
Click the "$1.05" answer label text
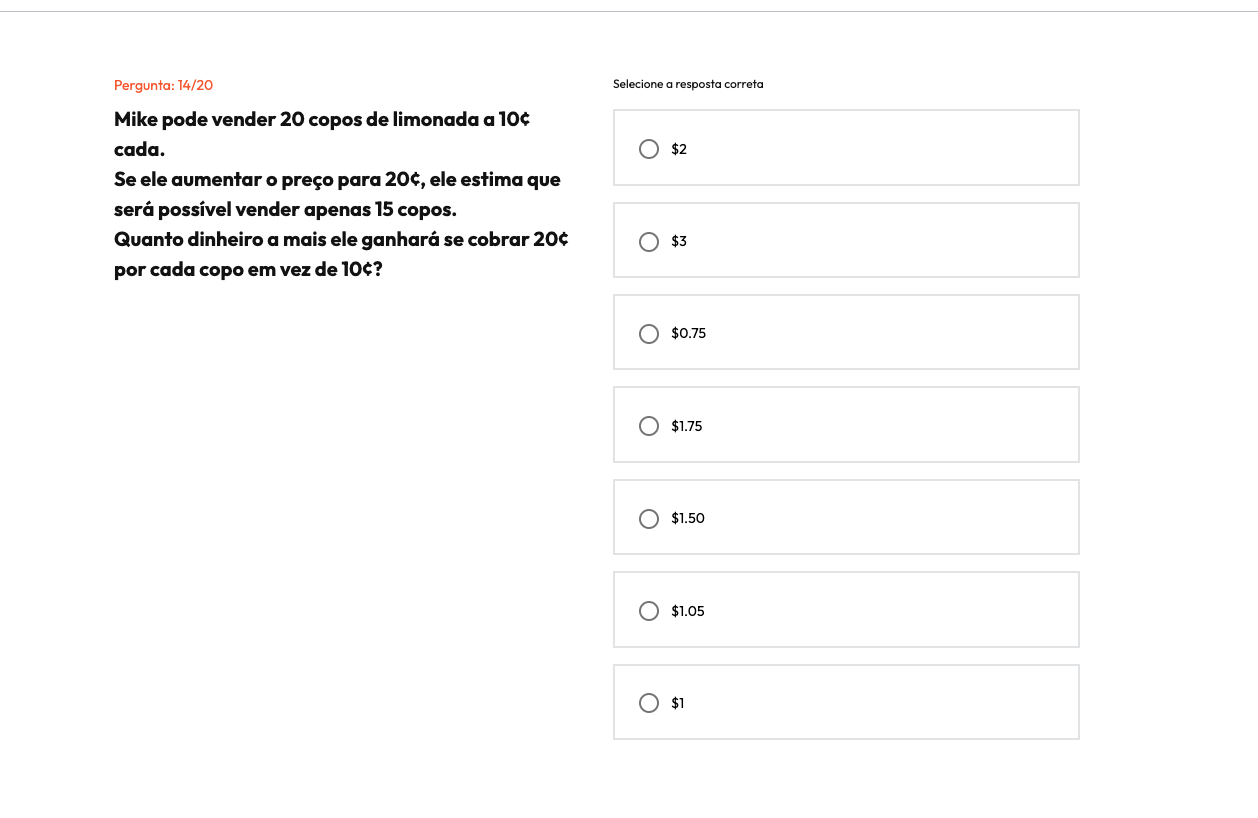click(688, 611)
